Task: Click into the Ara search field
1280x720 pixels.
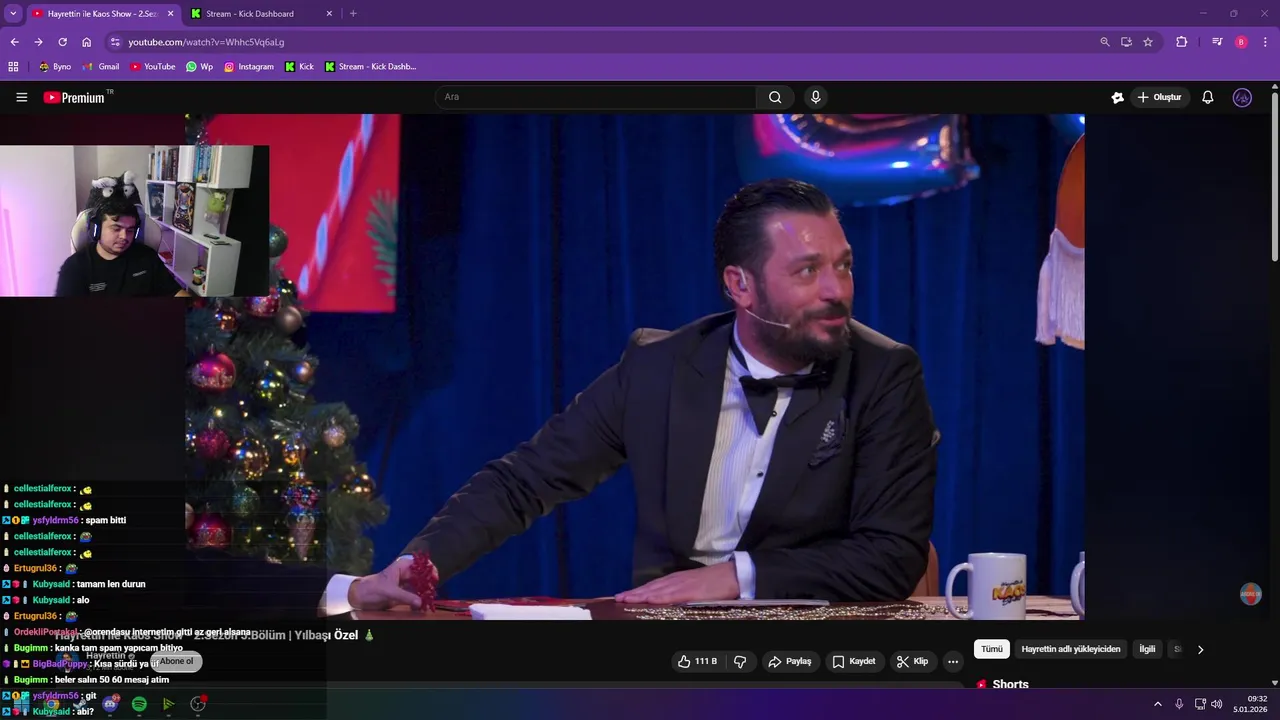Action: tap(596, 97)
